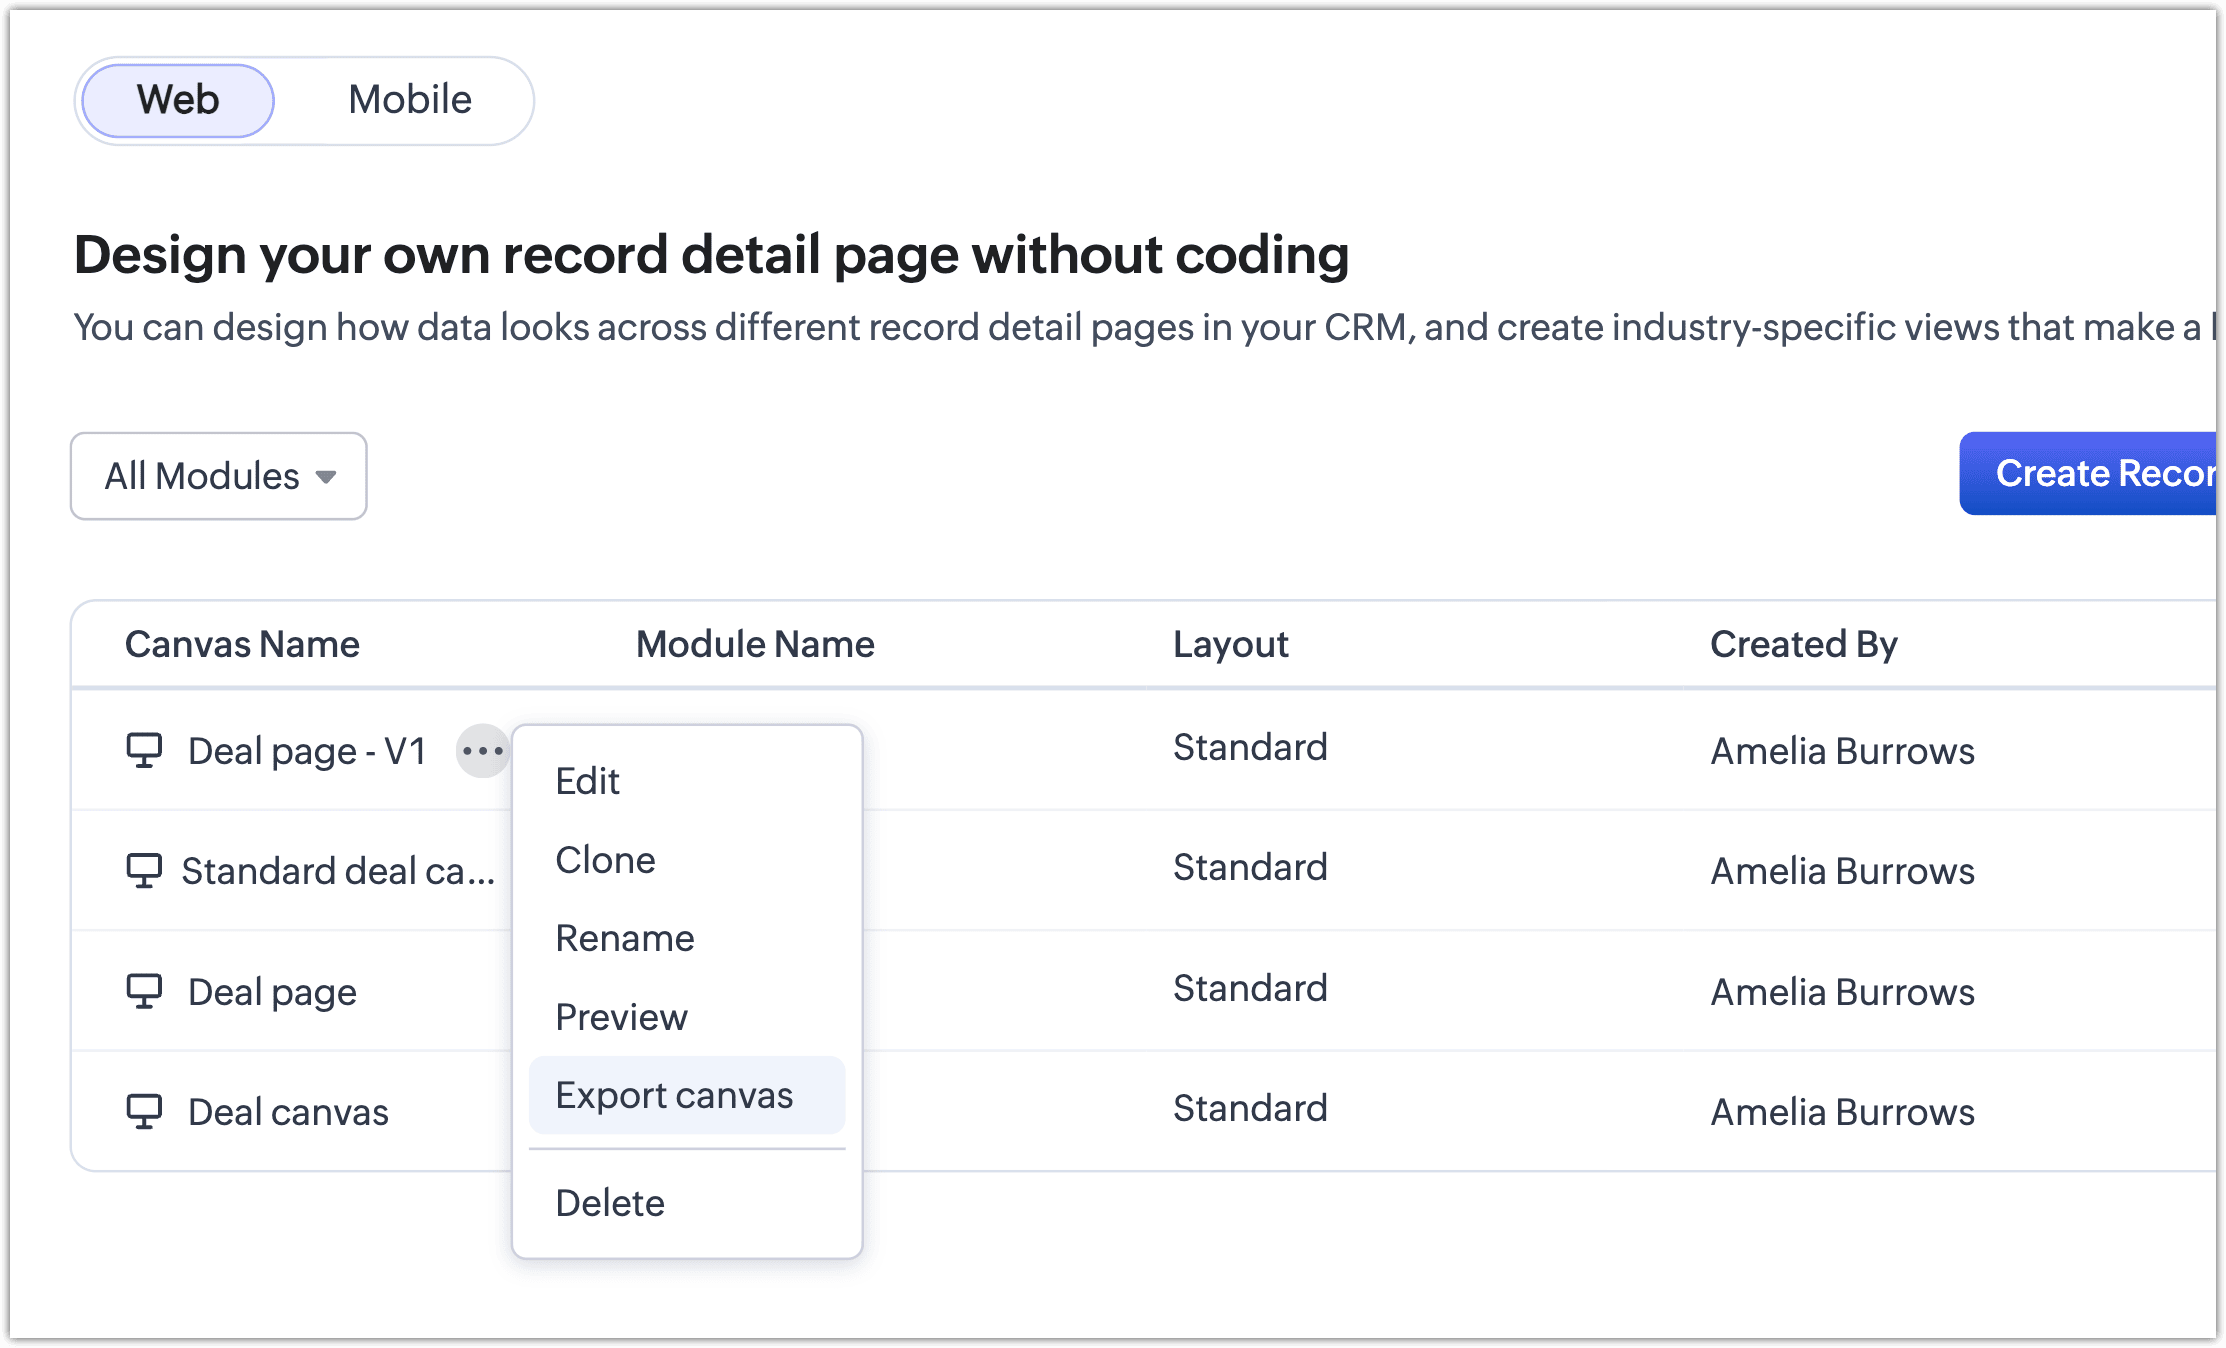Open the Deal canvas name link
Screen dimensions: 2226x1348
pos(288,1112)
